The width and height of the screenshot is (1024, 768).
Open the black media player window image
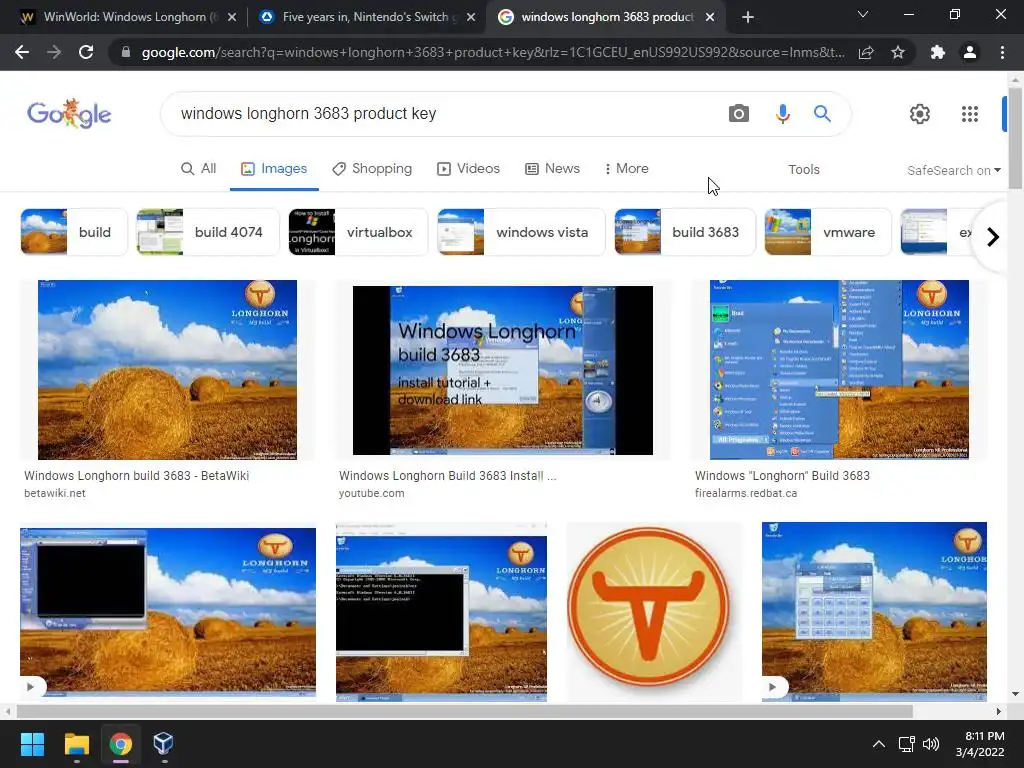[168, 613]
